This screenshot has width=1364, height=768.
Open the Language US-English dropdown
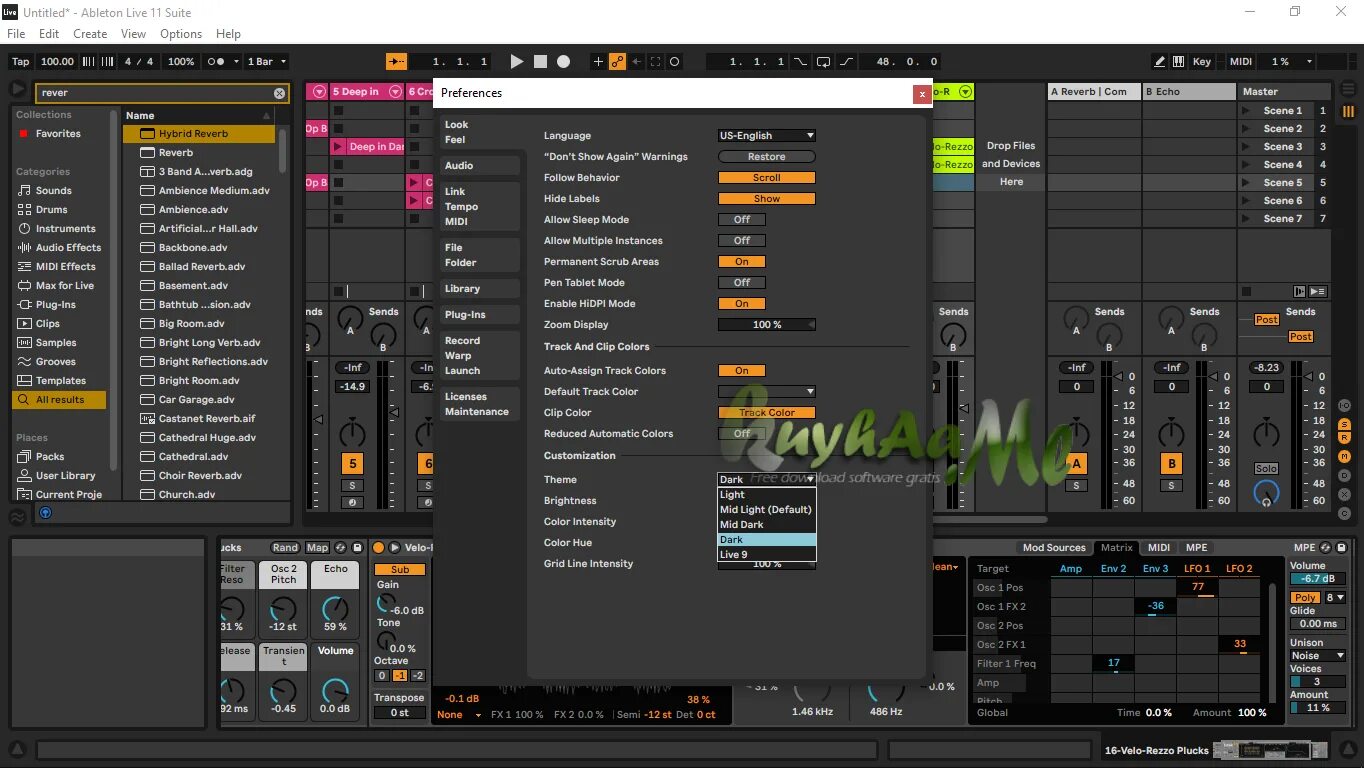click(767, 136)
